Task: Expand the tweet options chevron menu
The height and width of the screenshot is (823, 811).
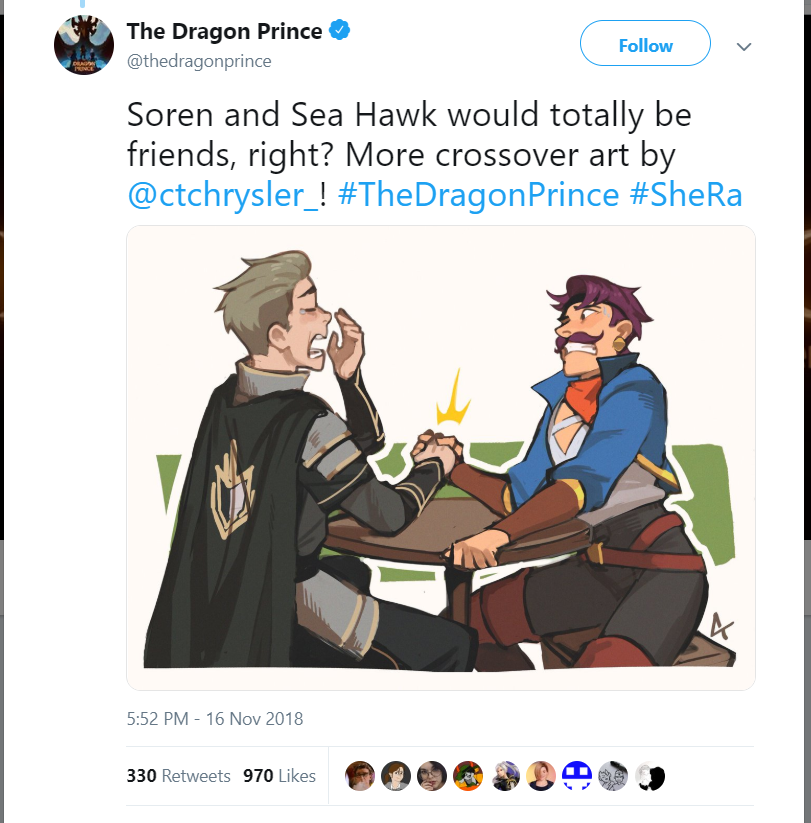Action: point(744,47)
